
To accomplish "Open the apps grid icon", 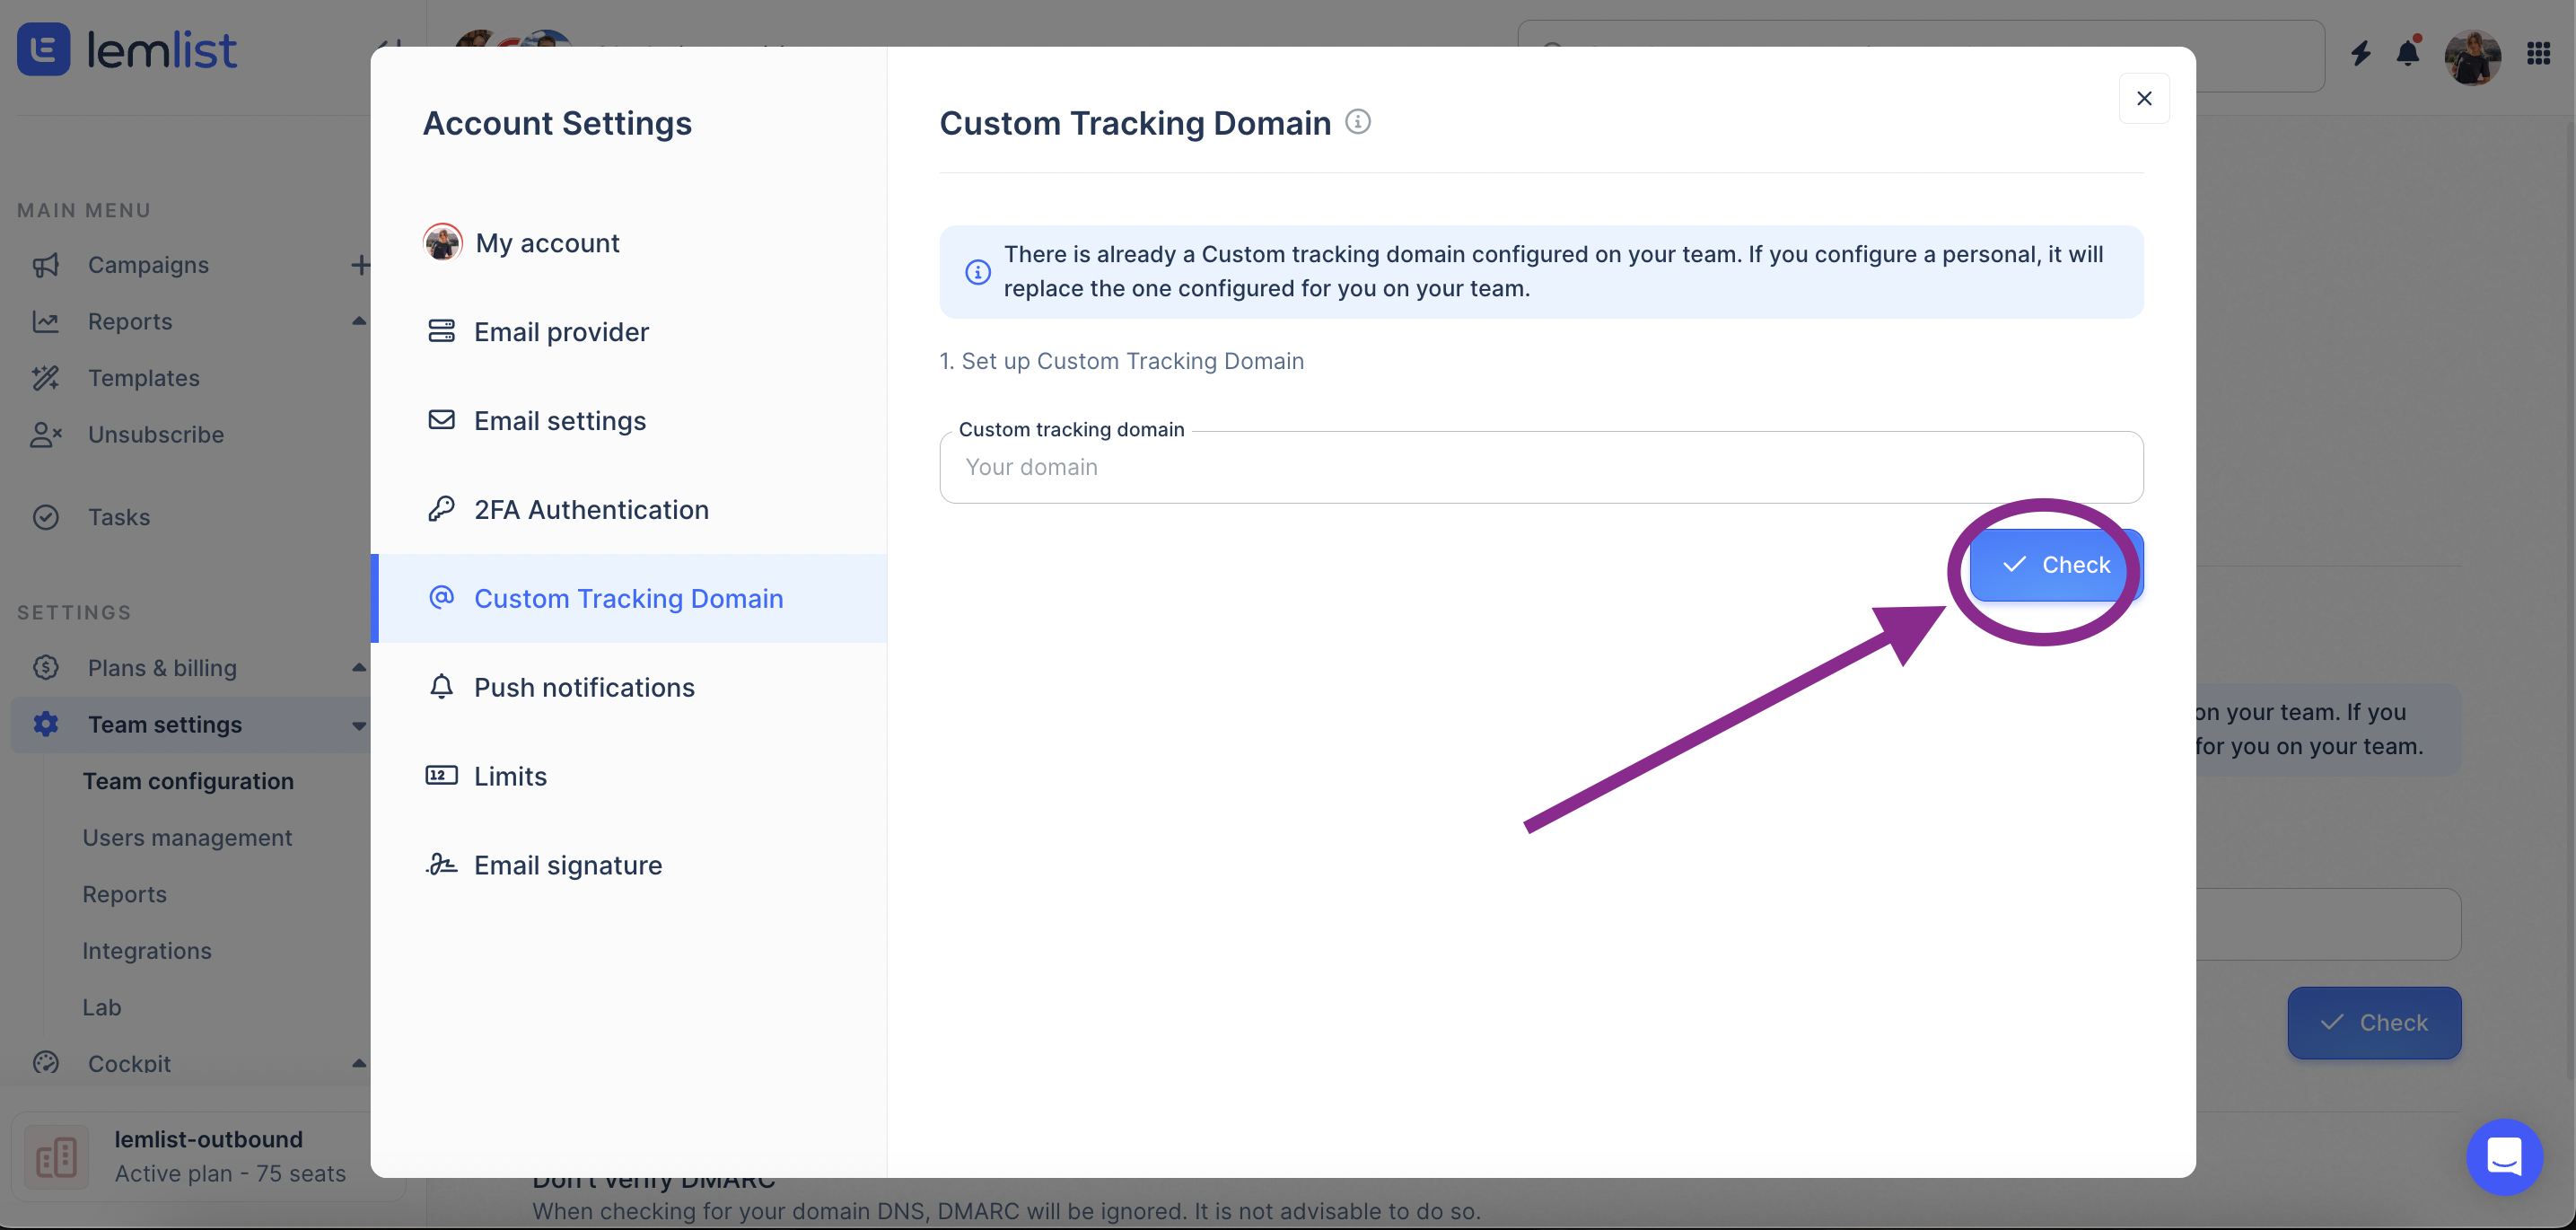I will click(2538, 53).
